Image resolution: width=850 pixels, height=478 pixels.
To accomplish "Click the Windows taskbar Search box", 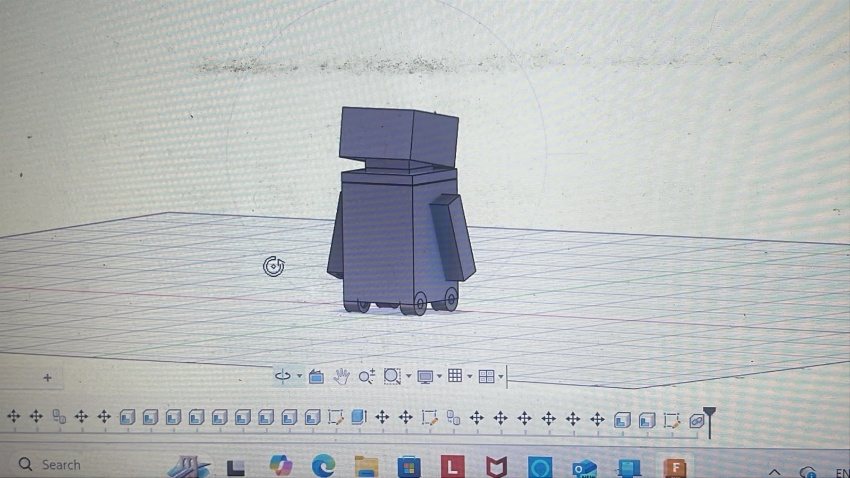I will pyautogui.click(x=50, y=464).
